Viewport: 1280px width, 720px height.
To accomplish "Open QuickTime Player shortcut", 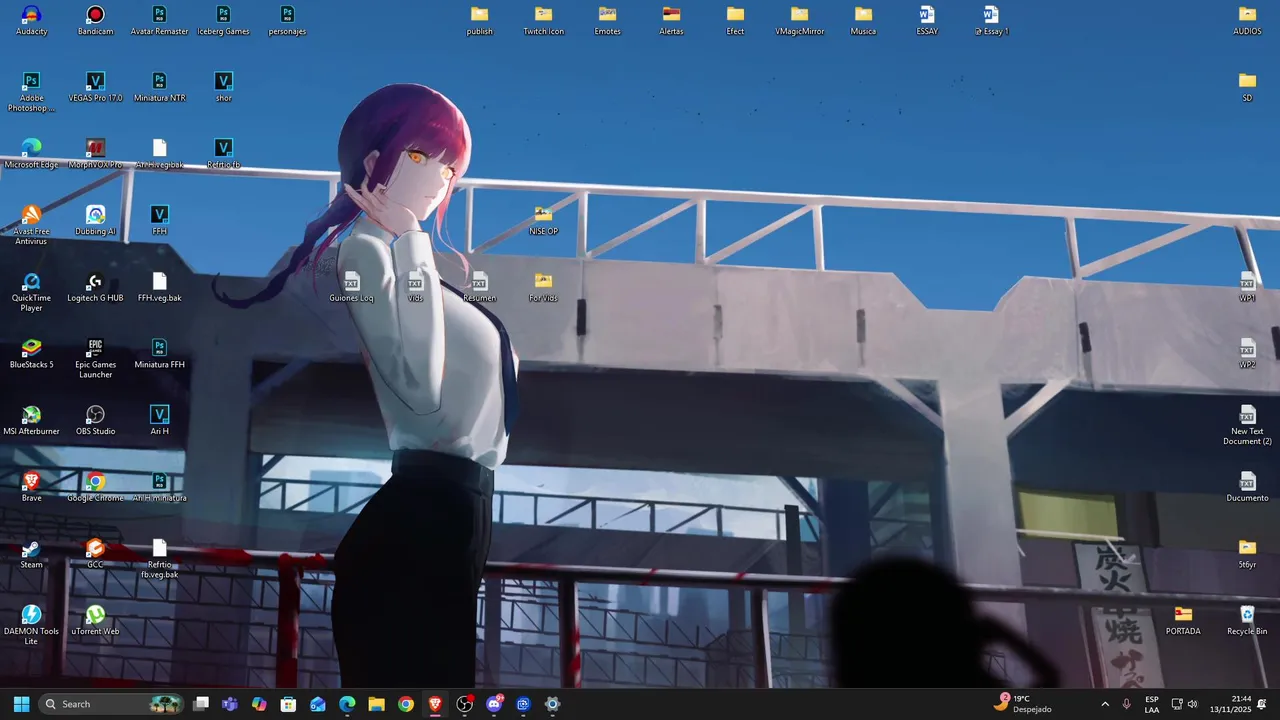I will coord(31,292).
